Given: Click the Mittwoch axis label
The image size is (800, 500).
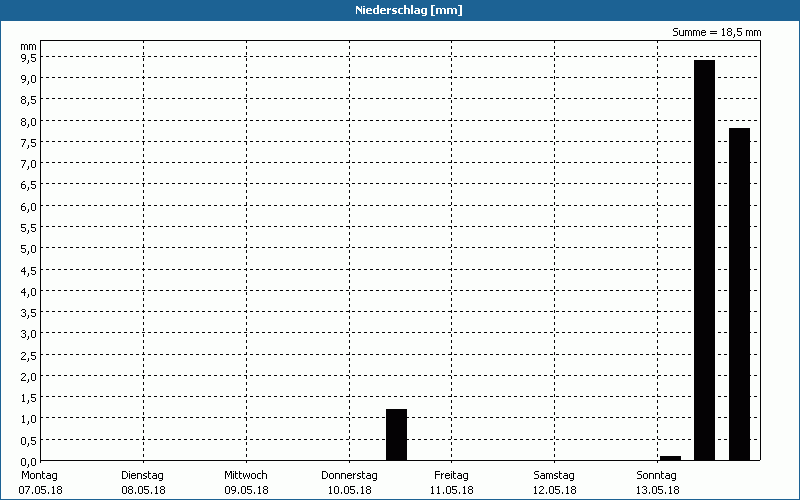Looking at the screenshot, I should pyautogui.click(x=245, y=475).
